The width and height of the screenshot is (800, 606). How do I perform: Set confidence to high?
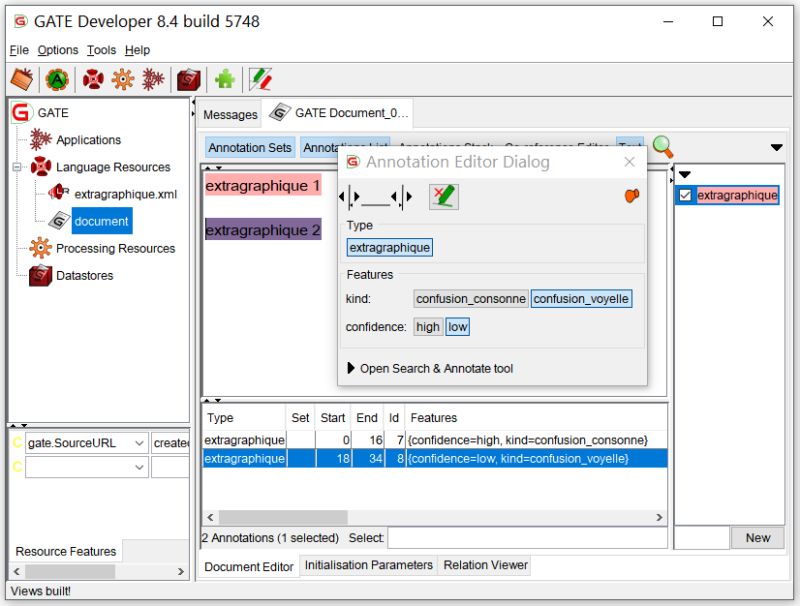[x=428, y=326]
